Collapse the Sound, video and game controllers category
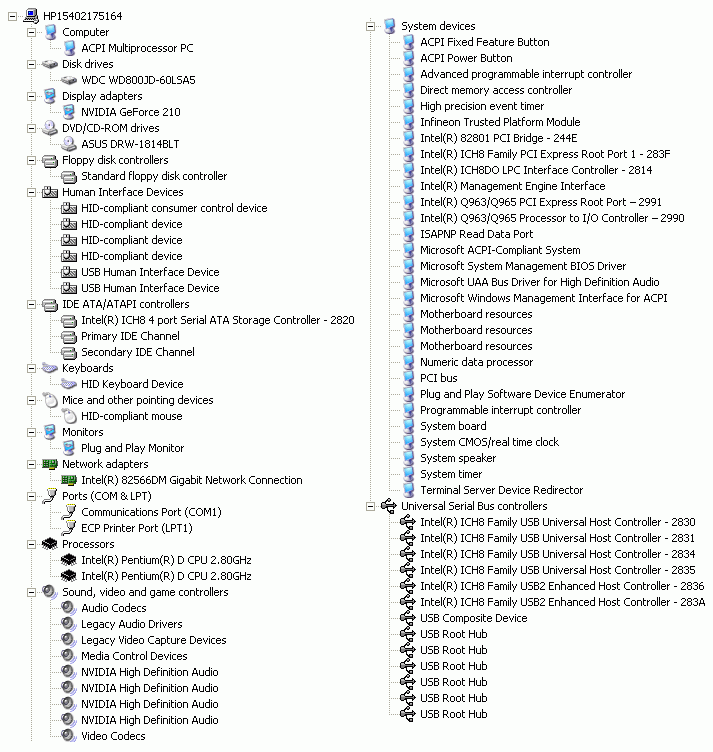Screen dimensions: 713x752 click(x=32, y=592)
